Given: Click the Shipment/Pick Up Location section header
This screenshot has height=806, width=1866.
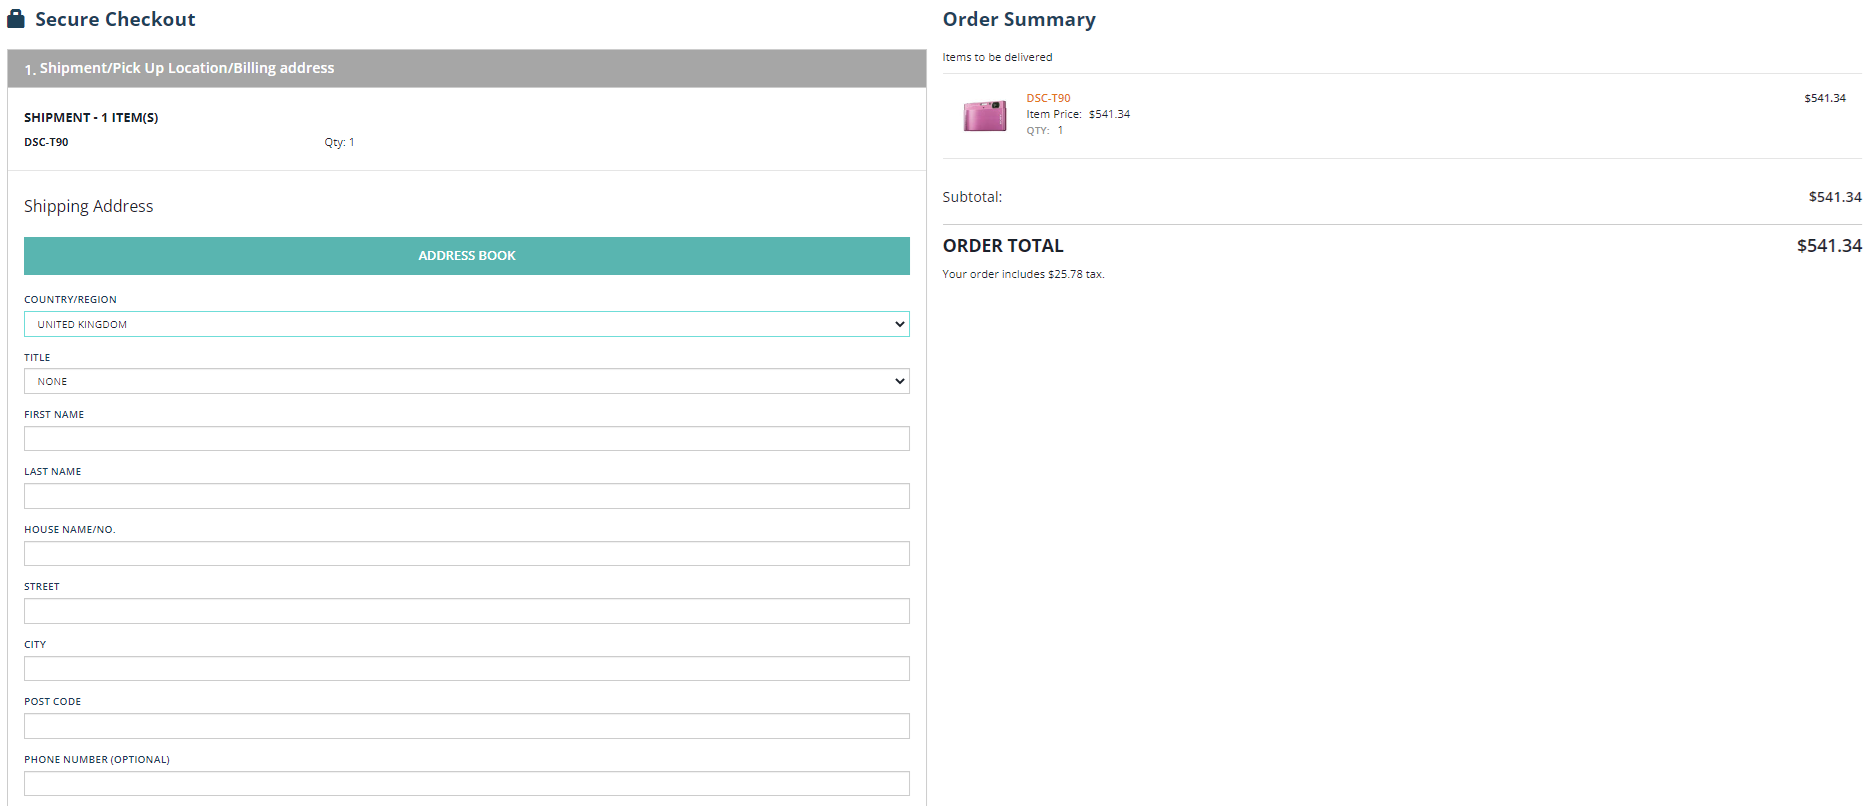Looking at the screenshot, I should pos(186,68).
